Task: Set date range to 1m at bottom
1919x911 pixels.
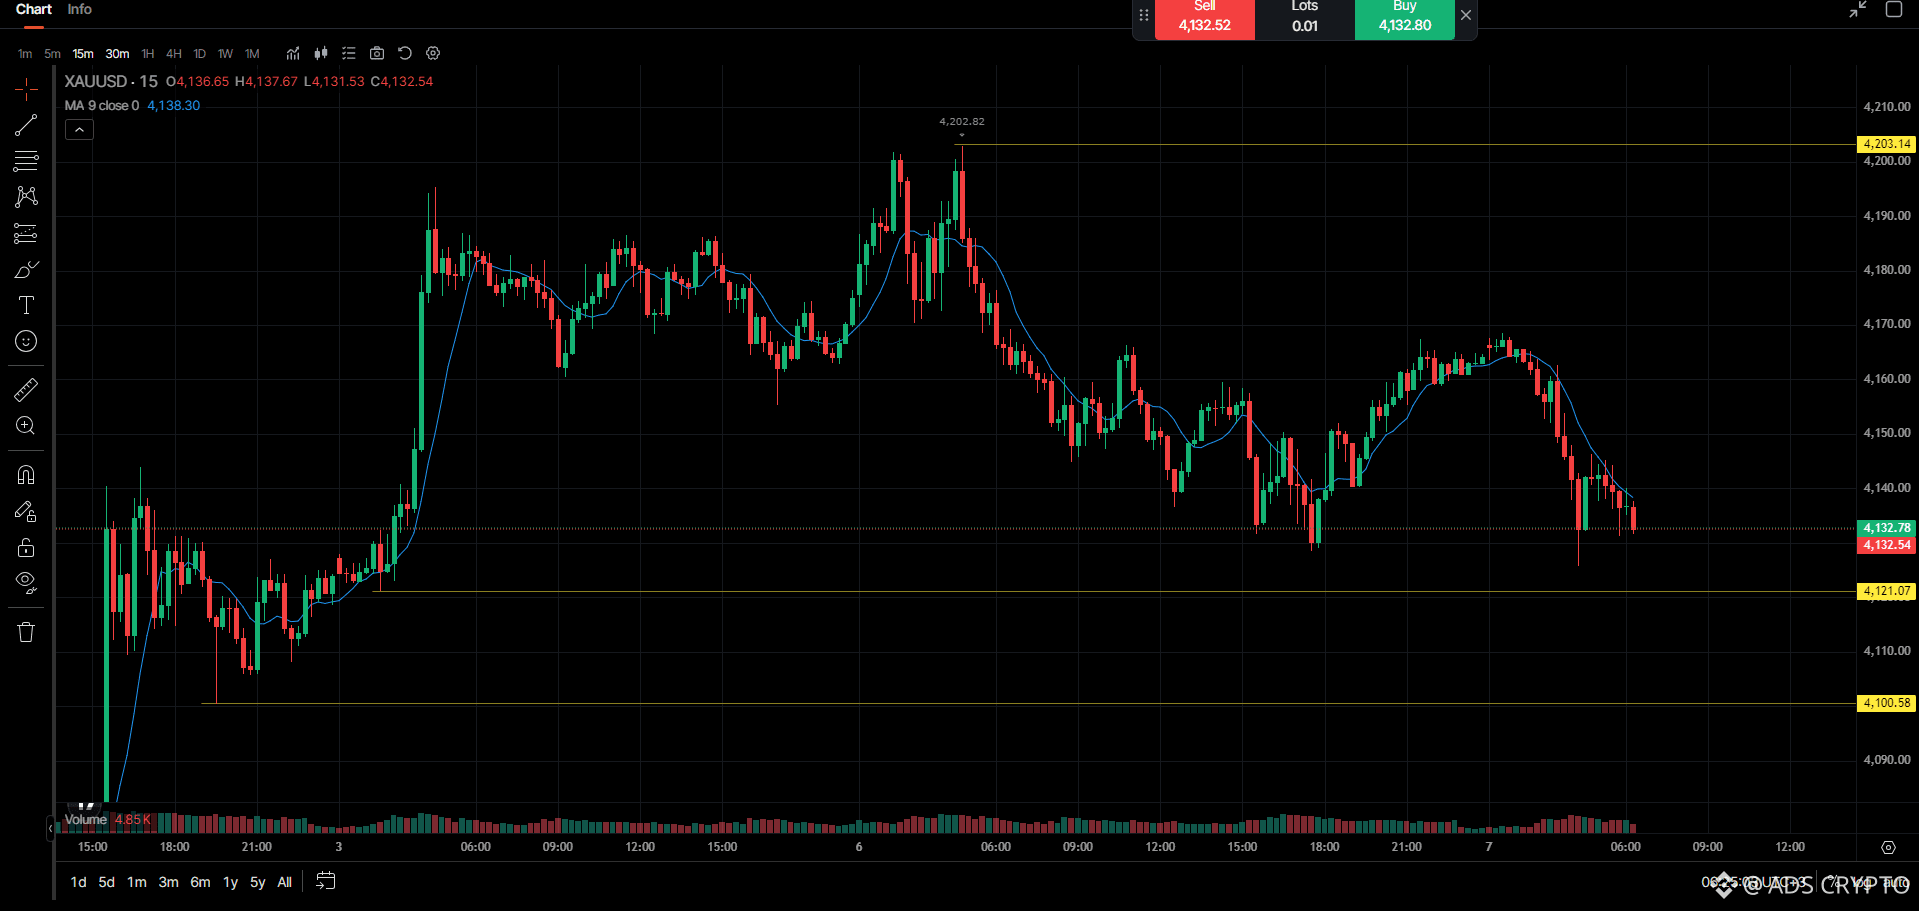Action: 137,882
